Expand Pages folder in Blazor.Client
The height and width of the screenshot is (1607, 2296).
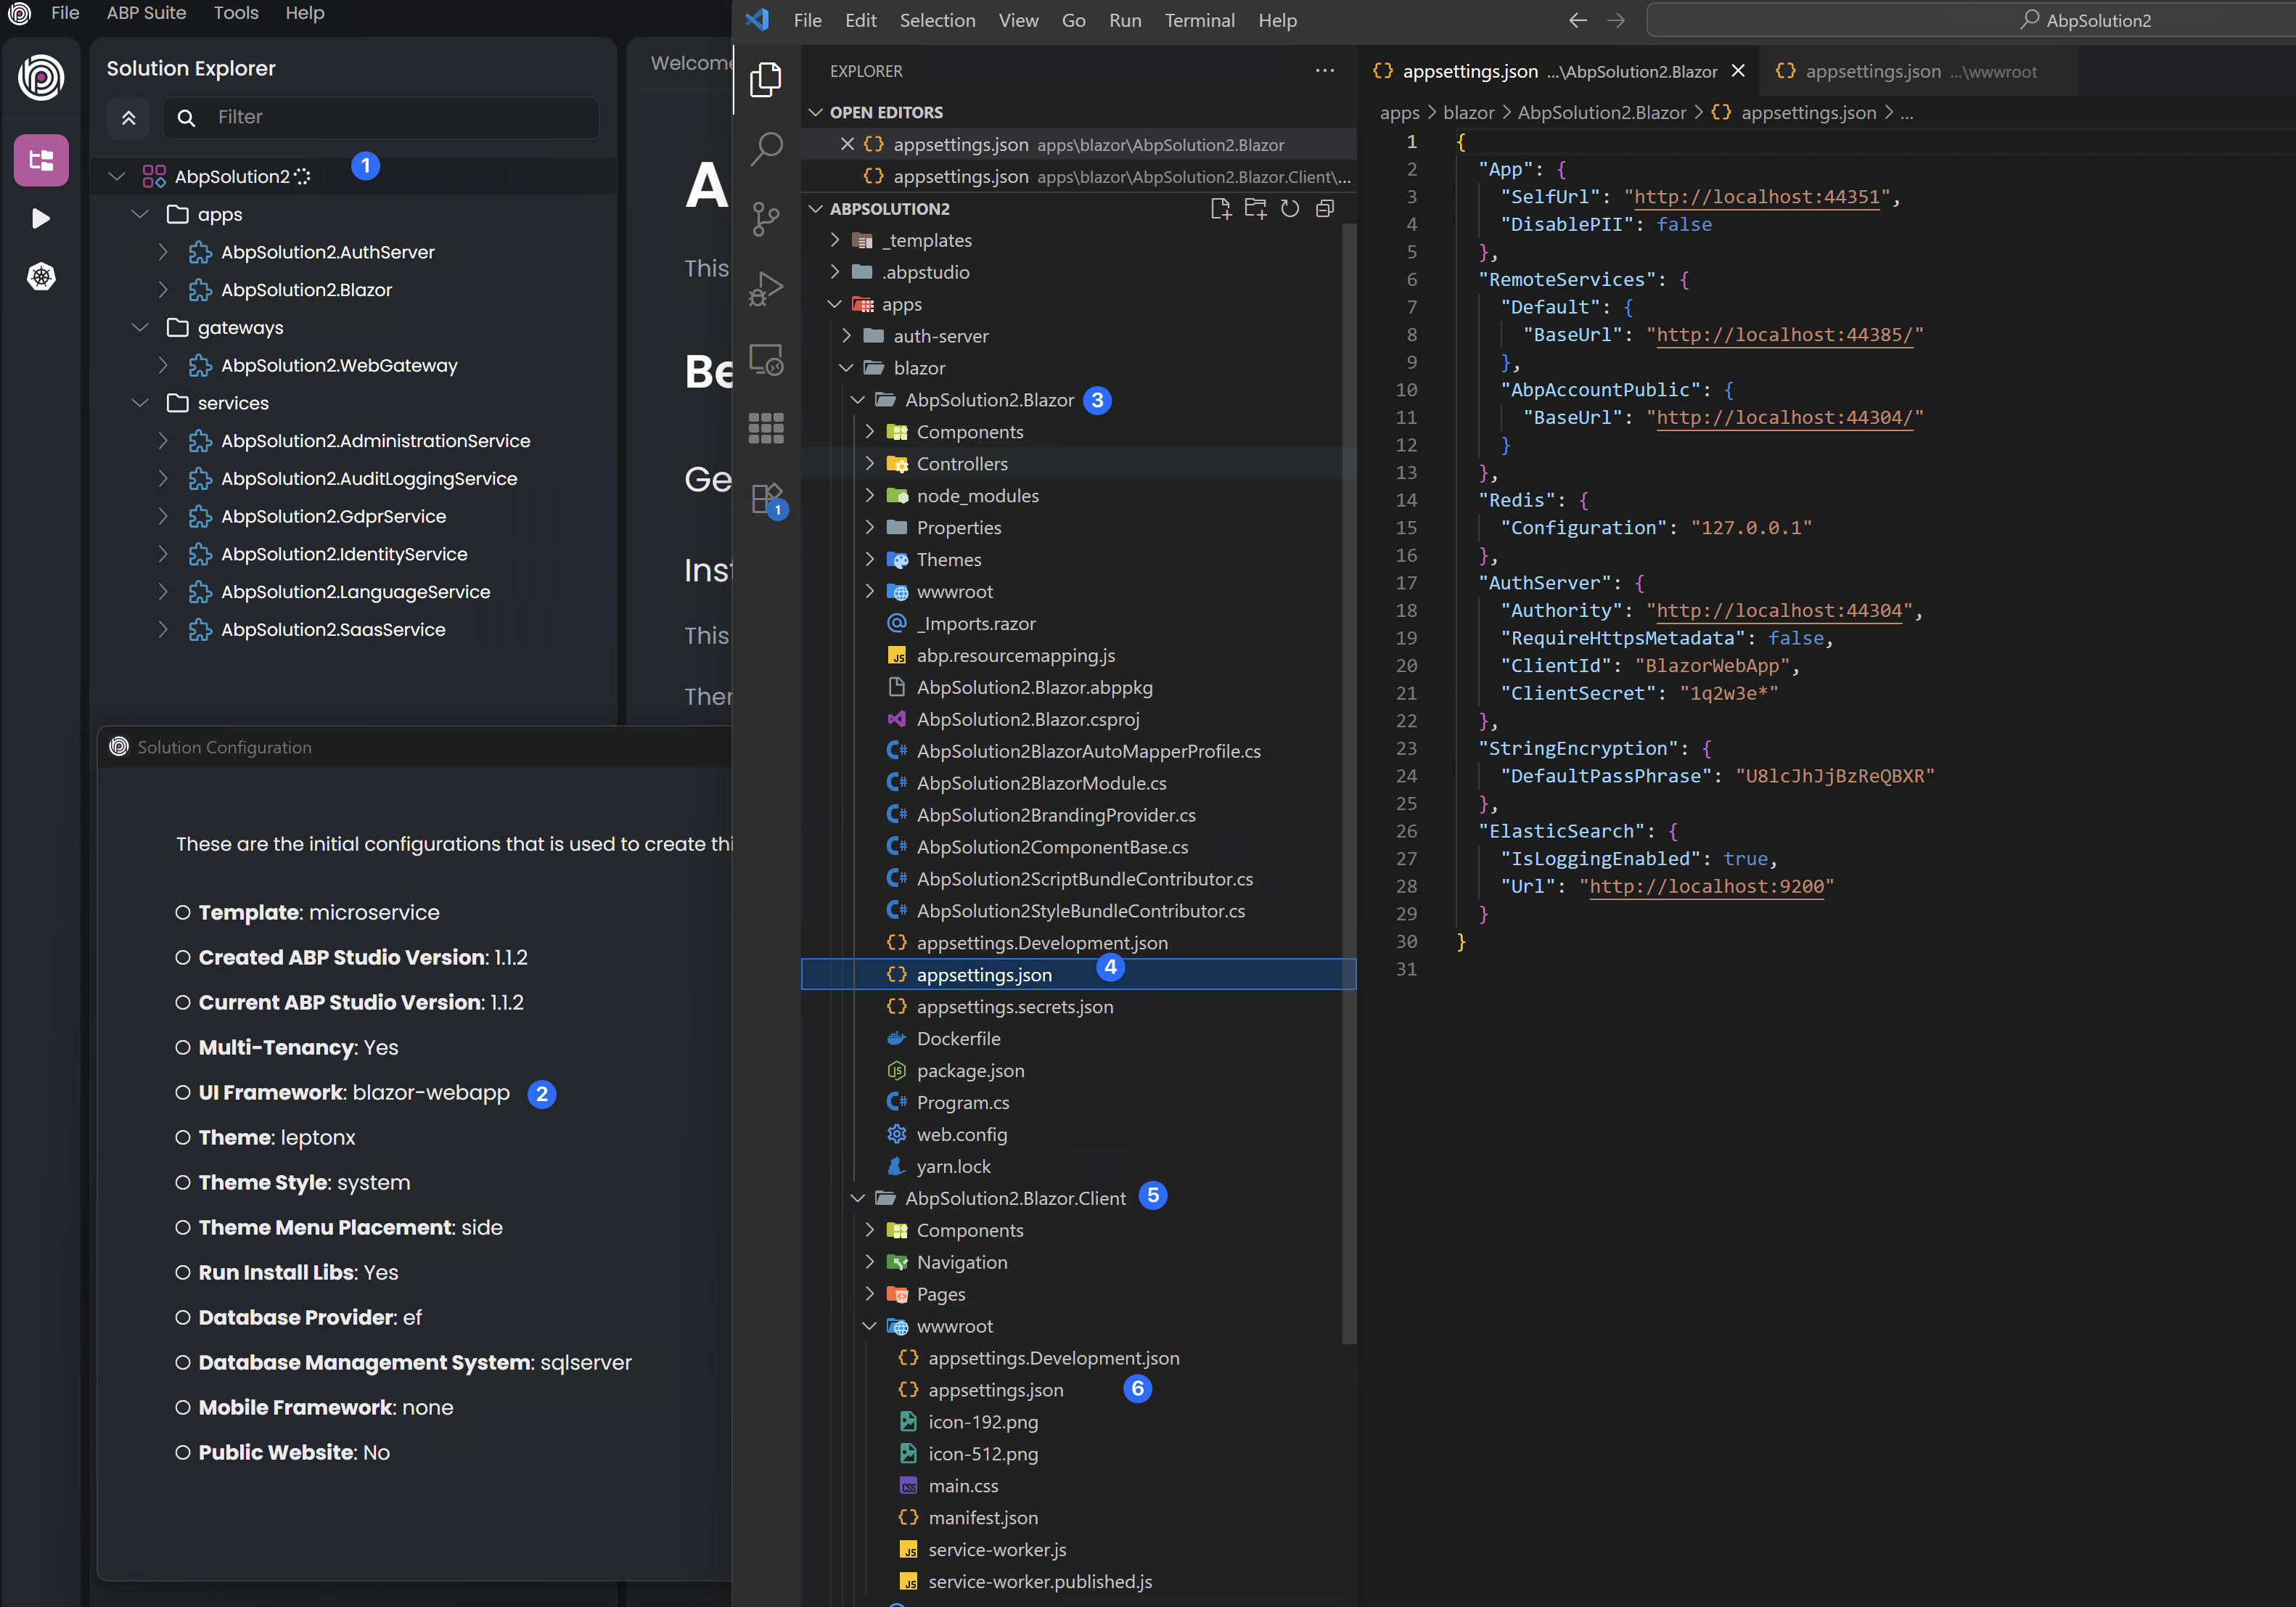click(x=869, y=1294)
